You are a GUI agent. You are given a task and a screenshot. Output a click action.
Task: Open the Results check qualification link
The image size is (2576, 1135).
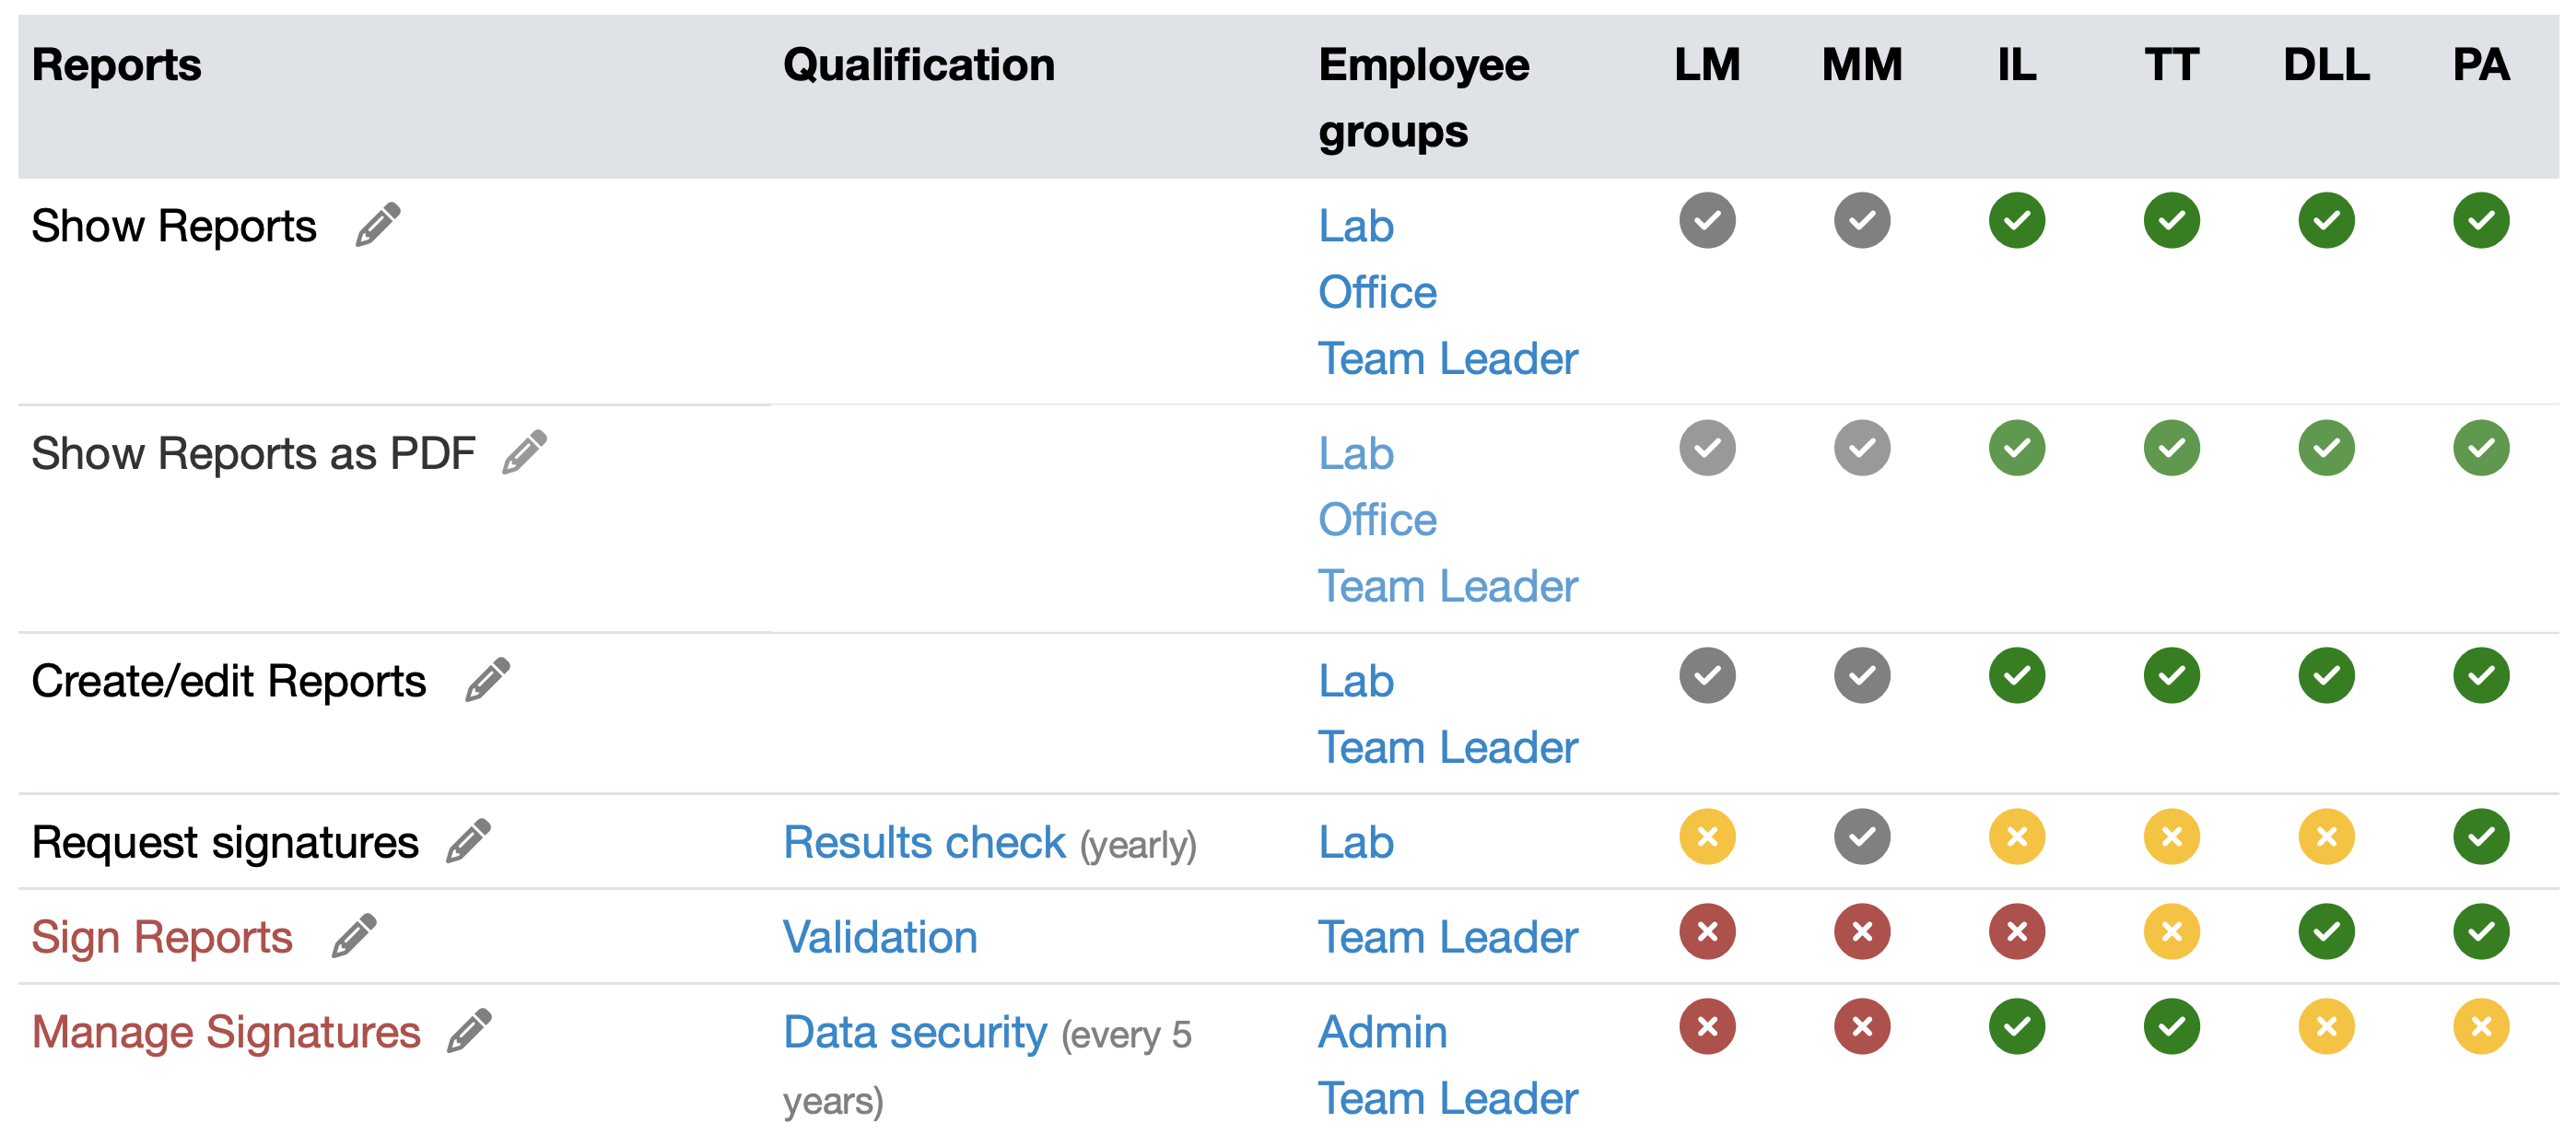tap(924, 842)
